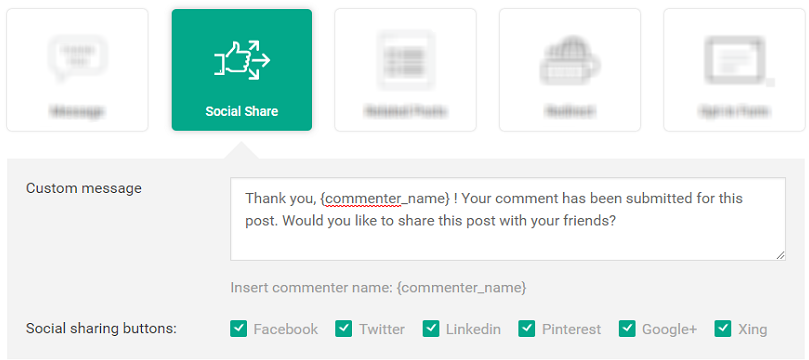Viewport: 809px width, 360px height.
Task: Toggle the Linkedin checkbox off
Action: click(x=431, y=328)
